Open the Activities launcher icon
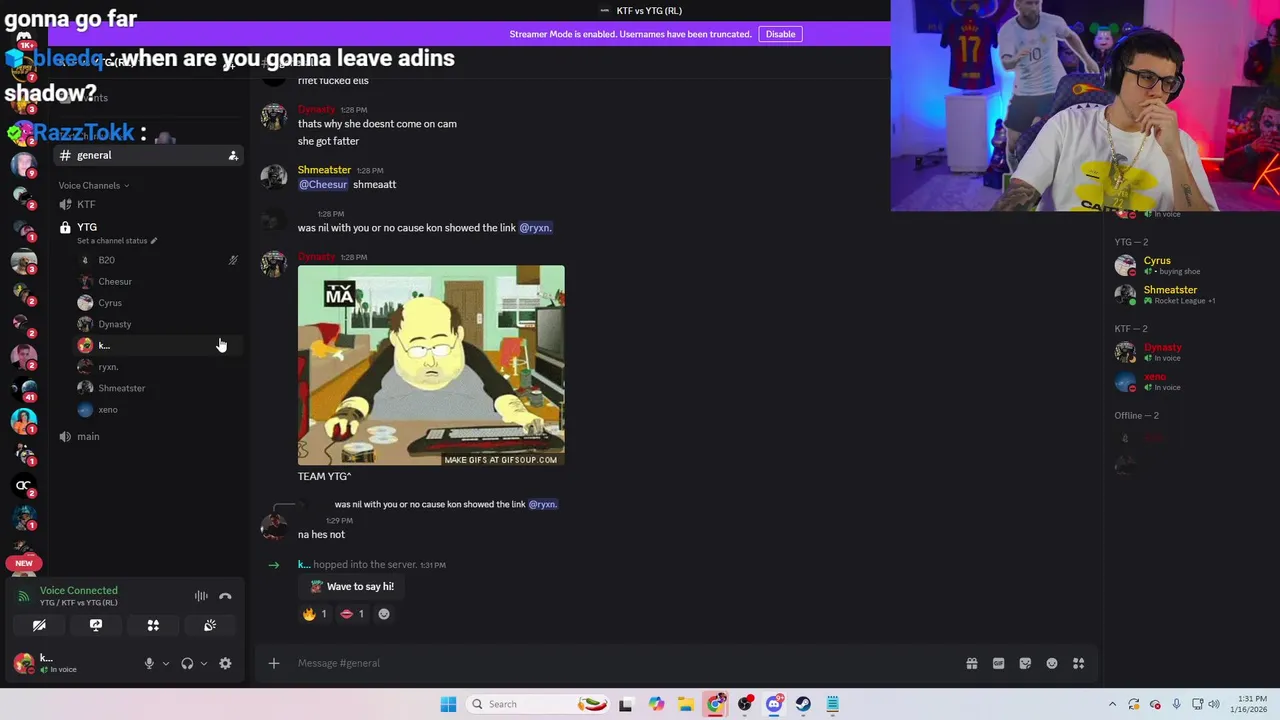 (153, 625)
